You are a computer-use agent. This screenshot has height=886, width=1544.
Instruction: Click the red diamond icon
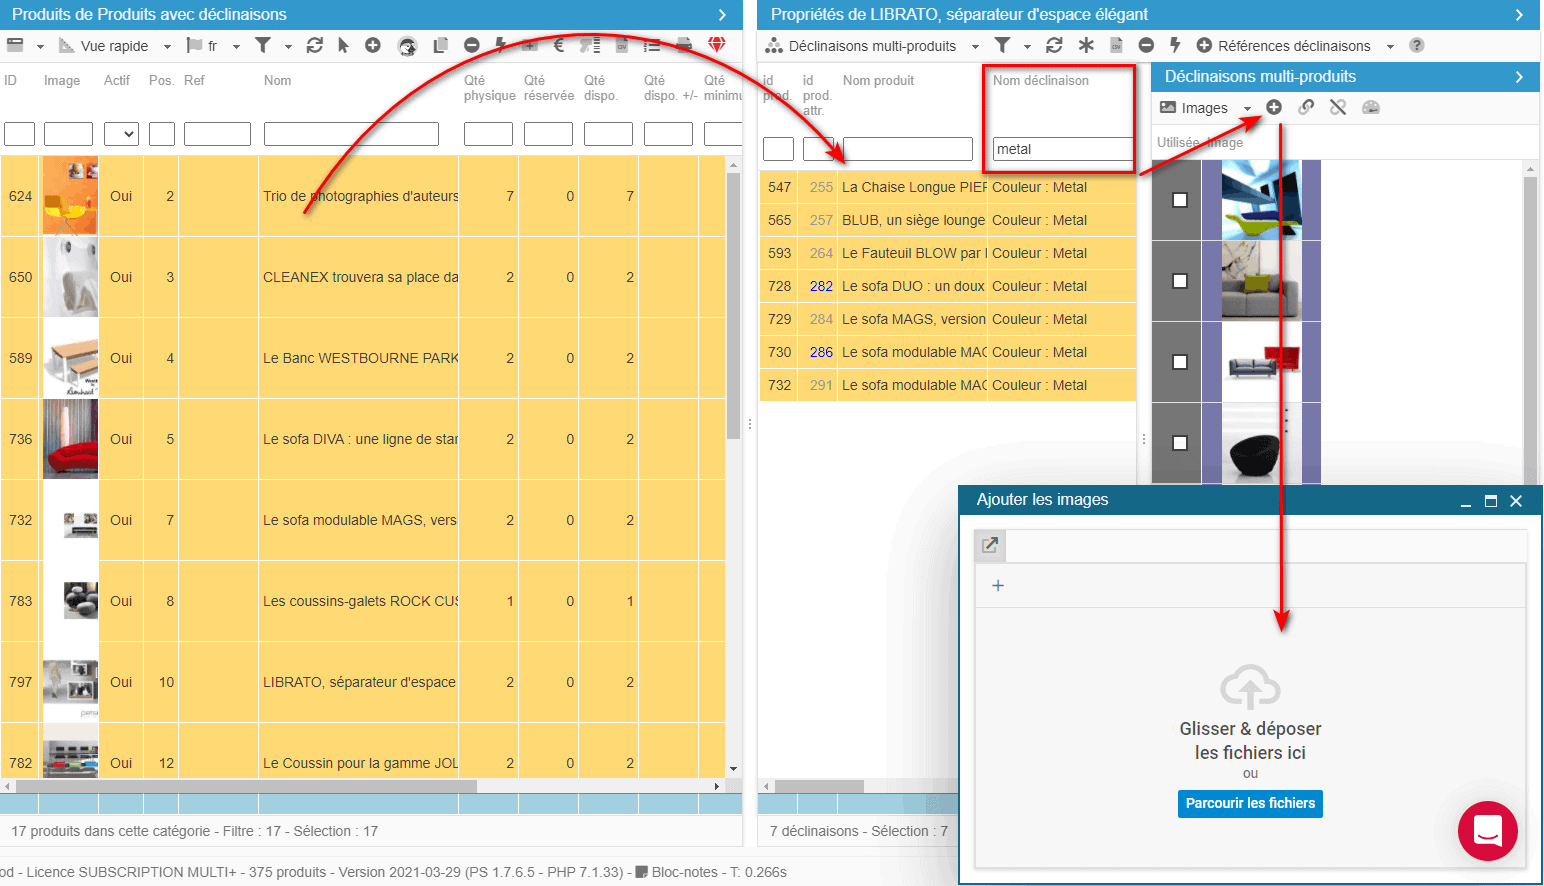point(716,45)
